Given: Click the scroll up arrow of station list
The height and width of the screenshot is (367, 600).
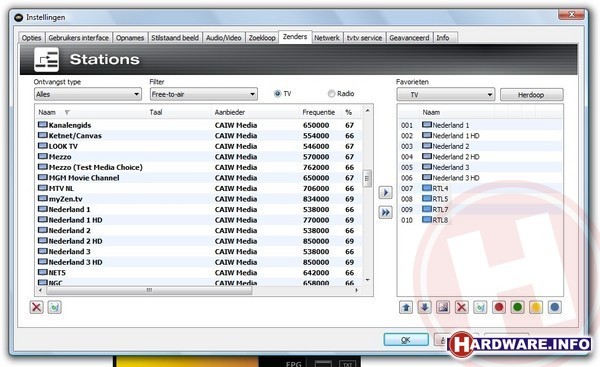Looking at the screenshot, I should point(367,111).
